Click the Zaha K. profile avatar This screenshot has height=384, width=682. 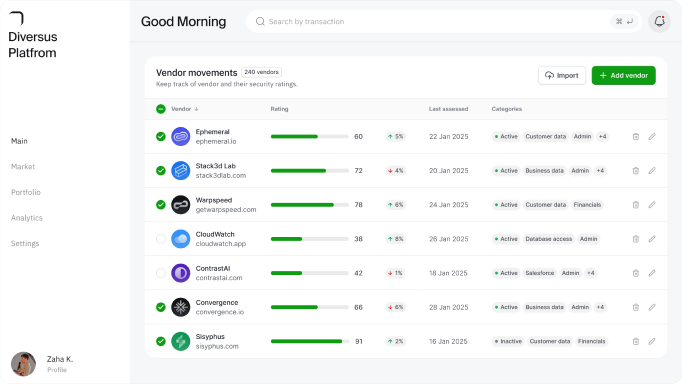coord(23,364)
